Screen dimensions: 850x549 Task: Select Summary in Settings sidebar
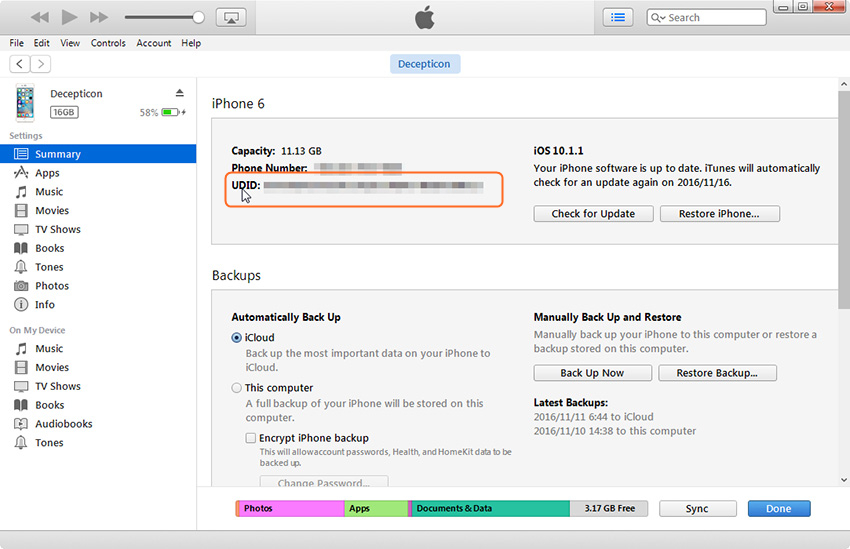point(98,154)
